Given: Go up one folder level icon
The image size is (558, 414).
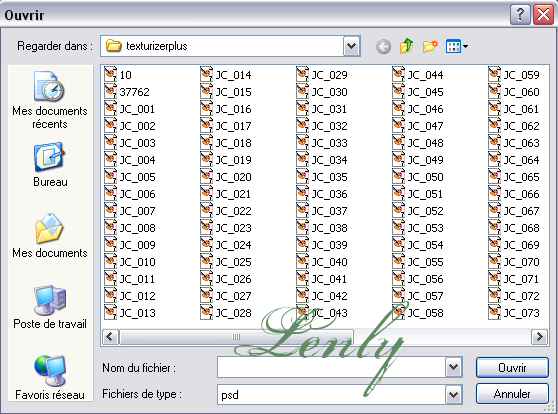Looking at the screenshot, I should [407, 46].
